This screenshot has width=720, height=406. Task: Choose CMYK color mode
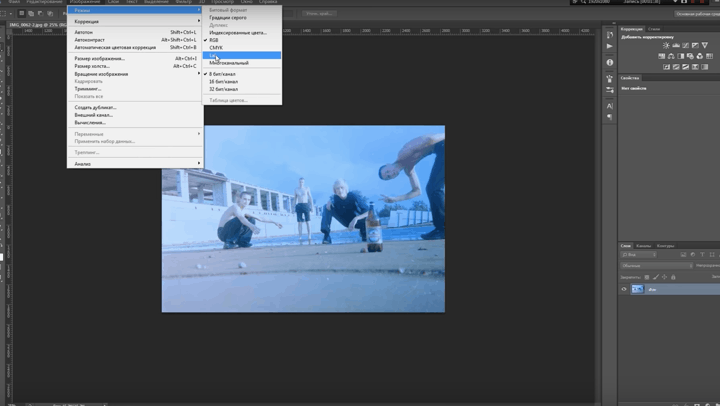[242, 47]
